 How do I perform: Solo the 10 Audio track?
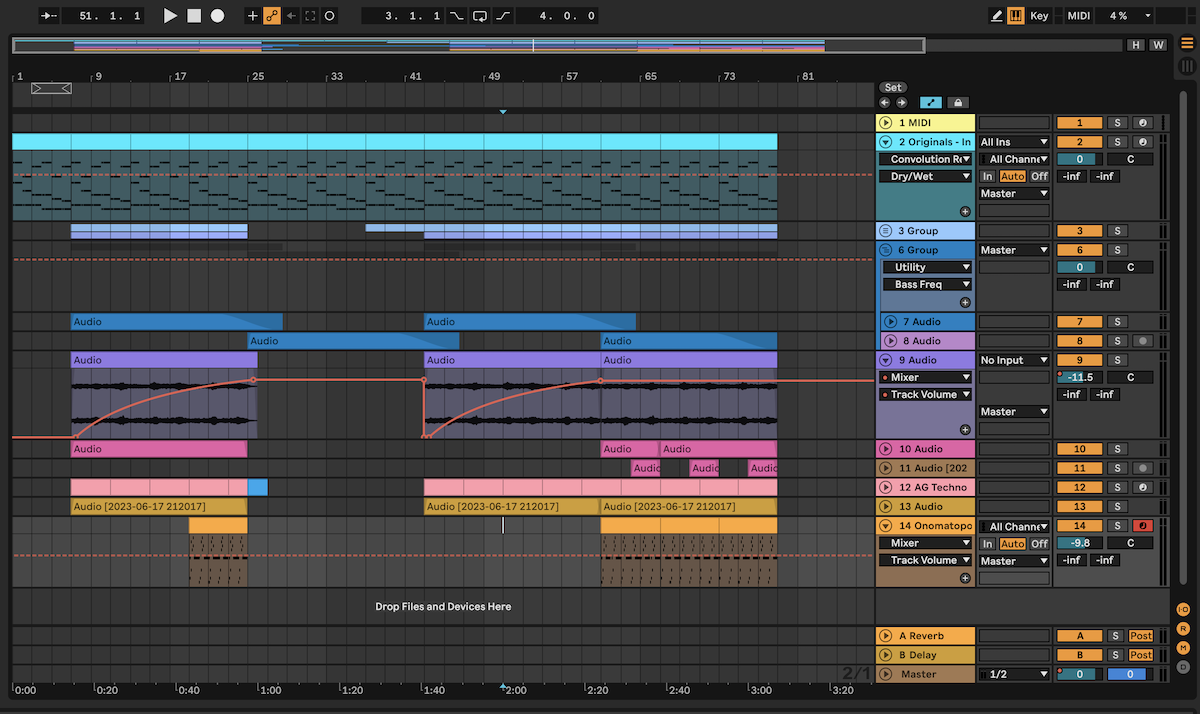1117,449
